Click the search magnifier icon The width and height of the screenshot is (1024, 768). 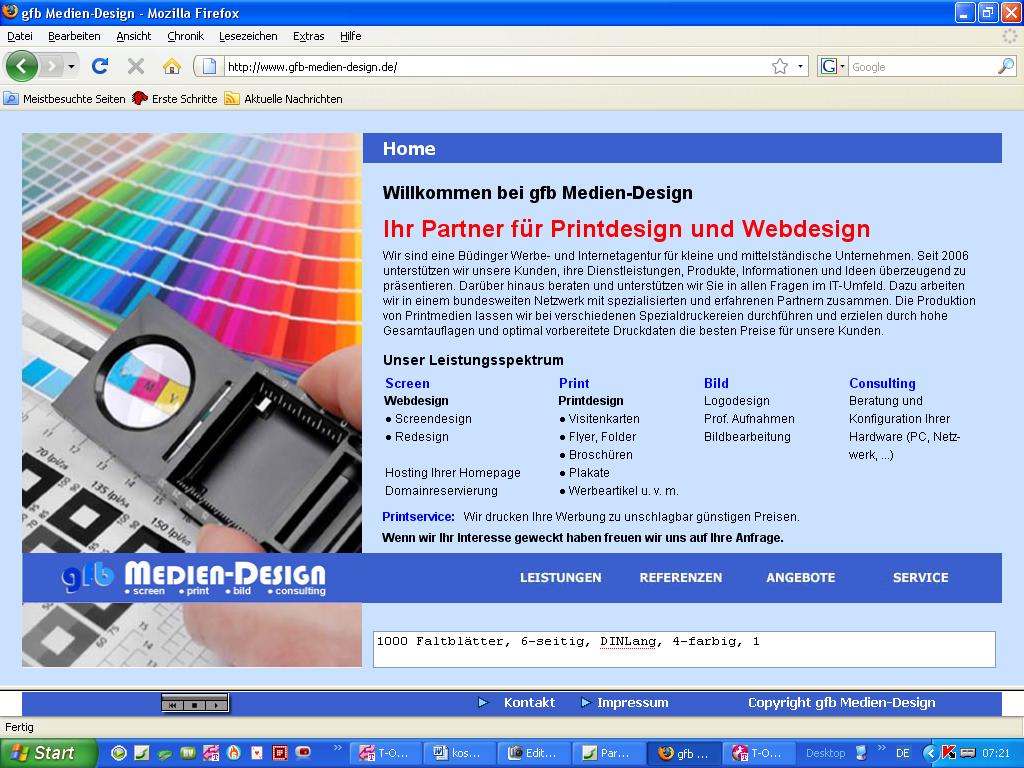tap(1006, 66)
